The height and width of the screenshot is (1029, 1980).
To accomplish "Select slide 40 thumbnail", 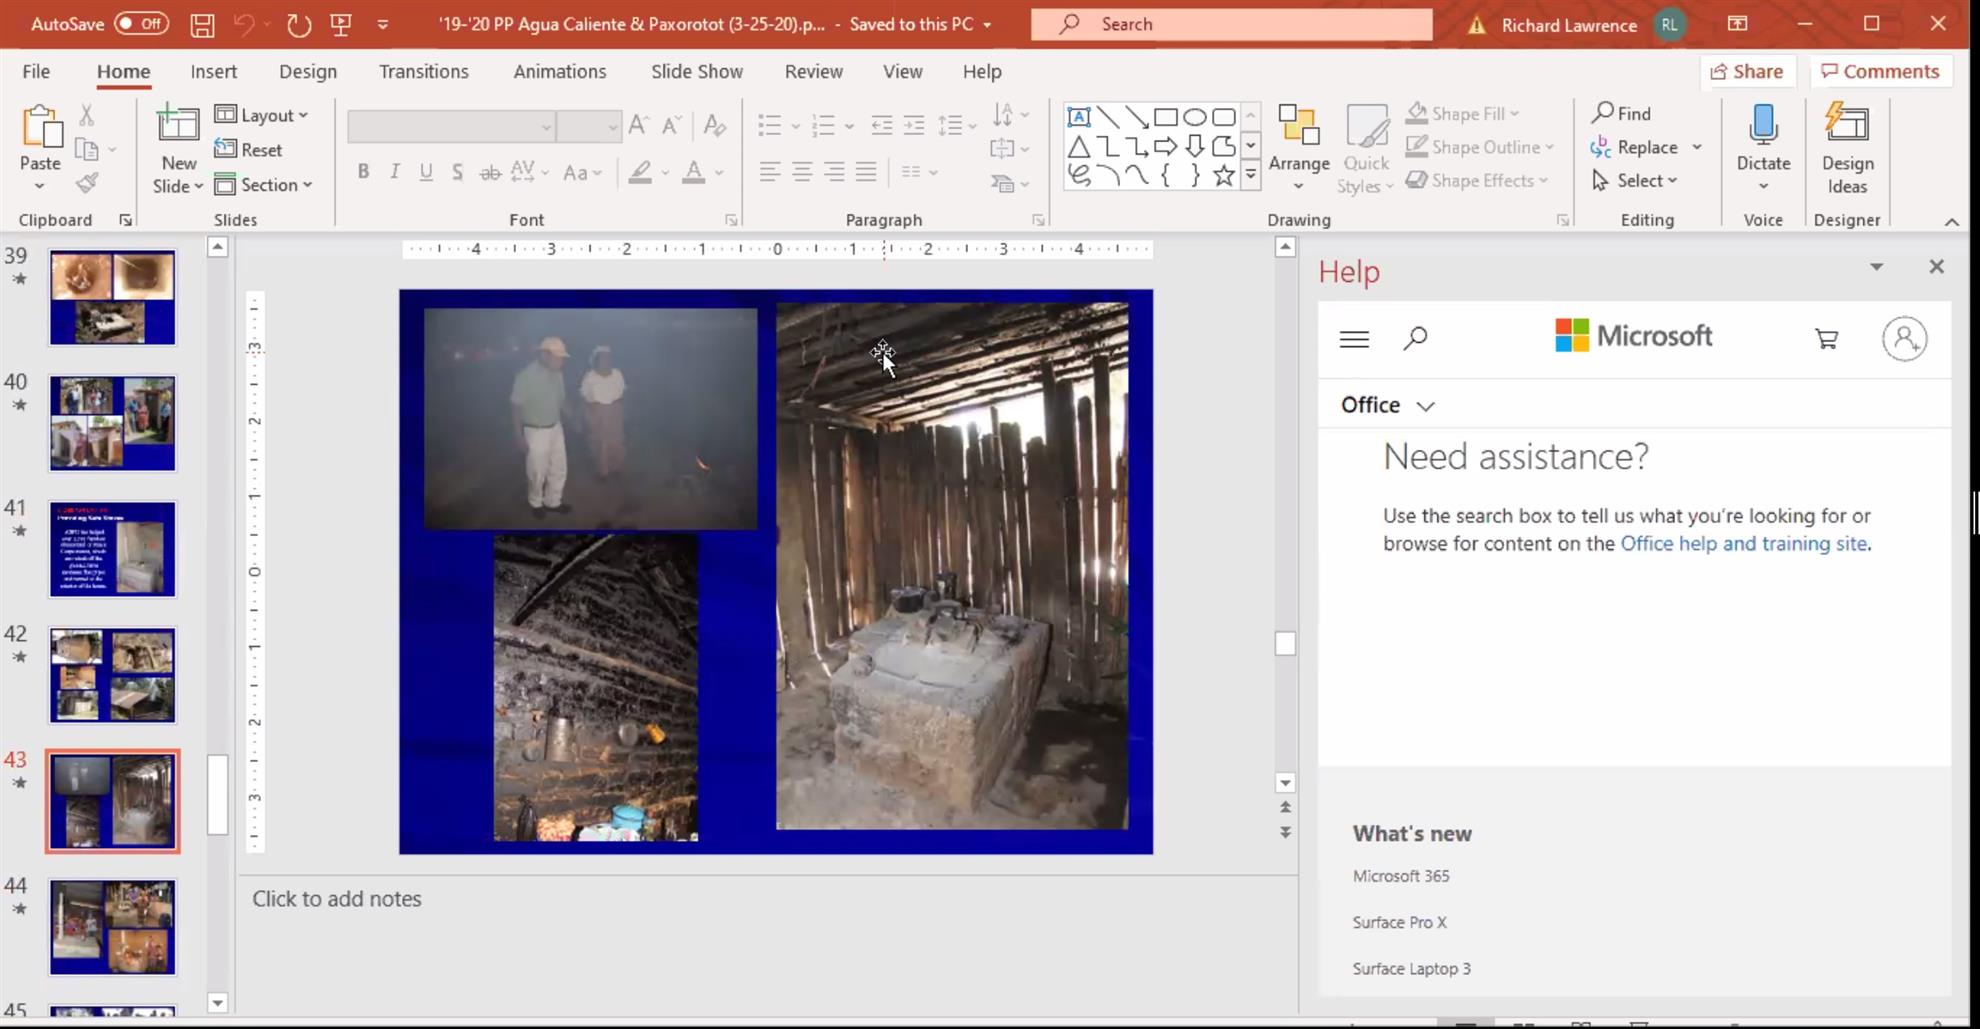I will pyautogui.click(x=113, y=423).
